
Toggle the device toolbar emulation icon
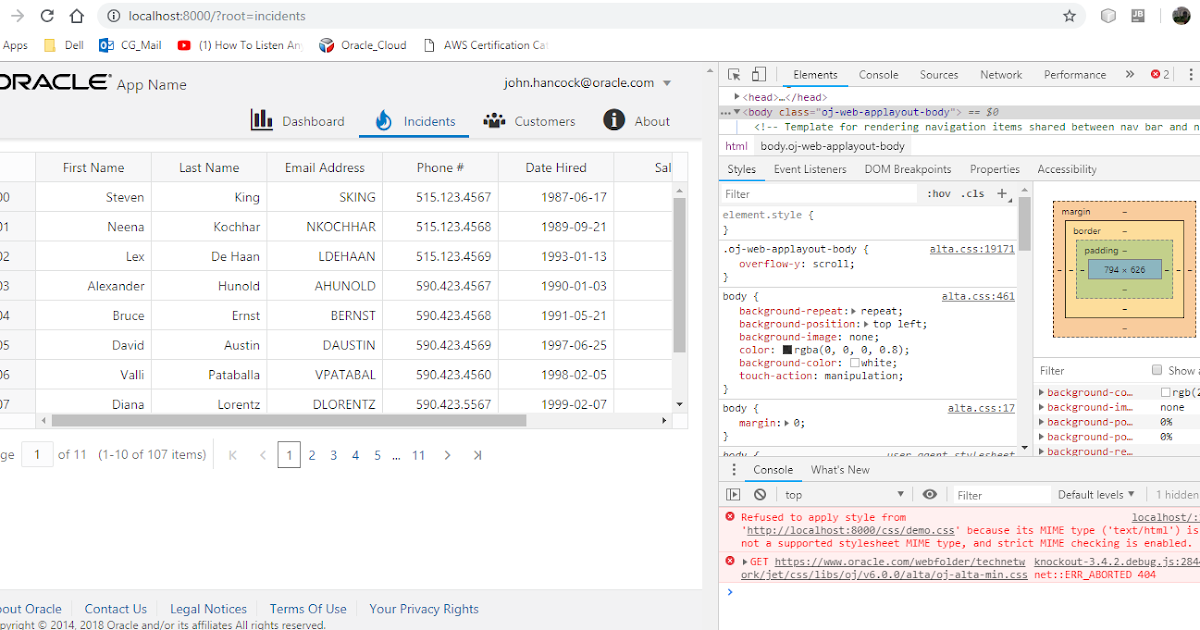pos(757,74)
